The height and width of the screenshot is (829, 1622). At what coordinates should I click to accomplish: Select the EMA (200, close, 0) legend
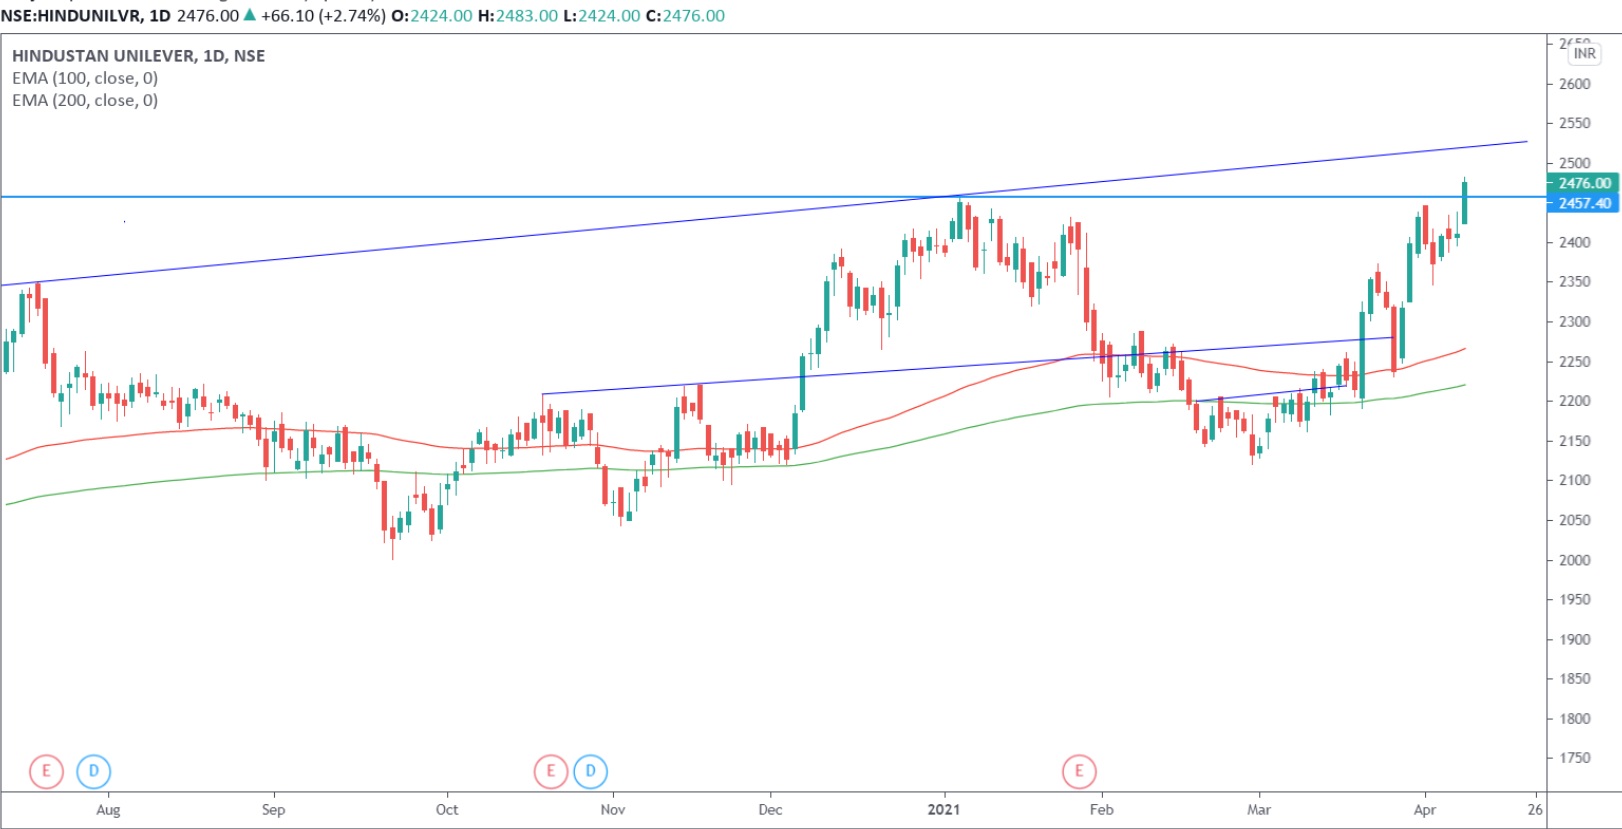point(85,100)
